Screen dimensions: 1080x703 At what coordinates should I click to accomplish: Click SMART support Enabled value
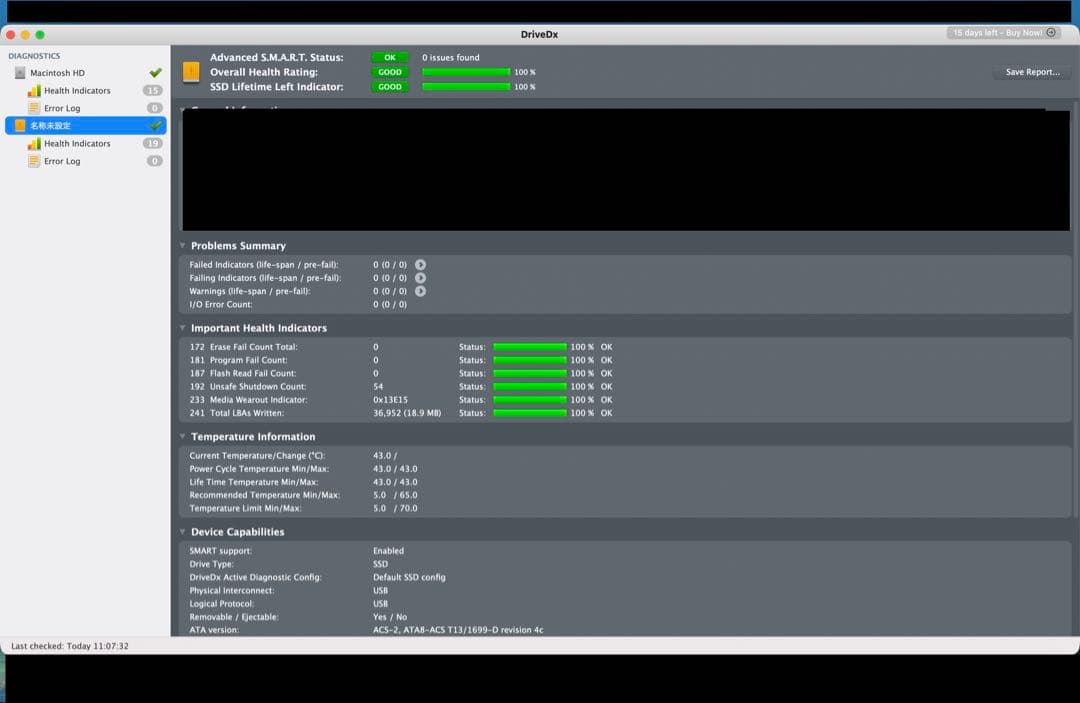pos(388,551)
